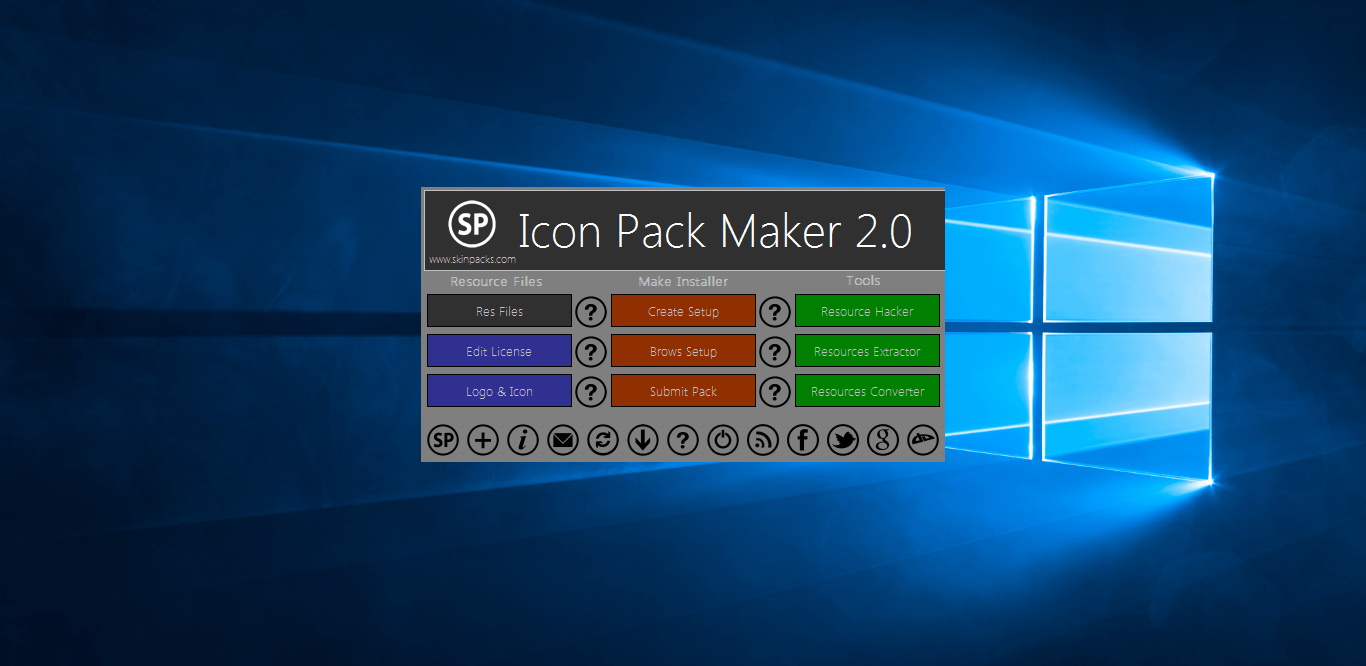Click the info icon in the bottom row
Screen dimensions: 1366x666
[523, 440]
